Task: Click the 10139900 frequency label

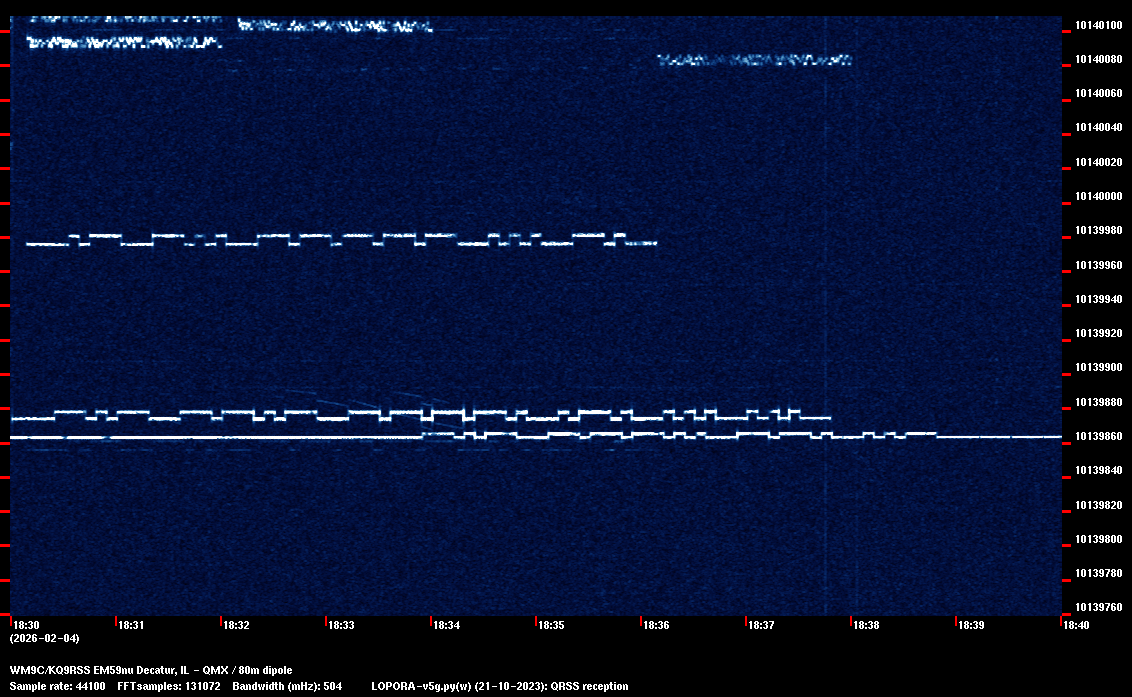Action: (1097, 368)
